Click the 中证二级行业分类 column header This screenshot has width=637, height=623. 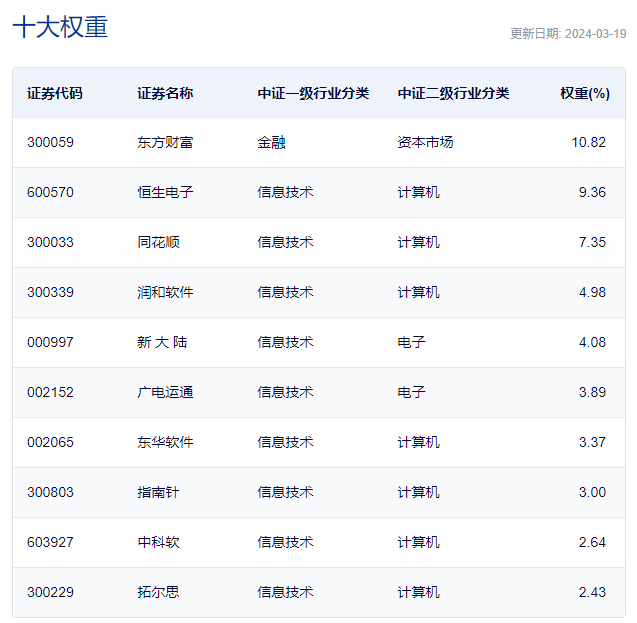(x=453, y=93)
